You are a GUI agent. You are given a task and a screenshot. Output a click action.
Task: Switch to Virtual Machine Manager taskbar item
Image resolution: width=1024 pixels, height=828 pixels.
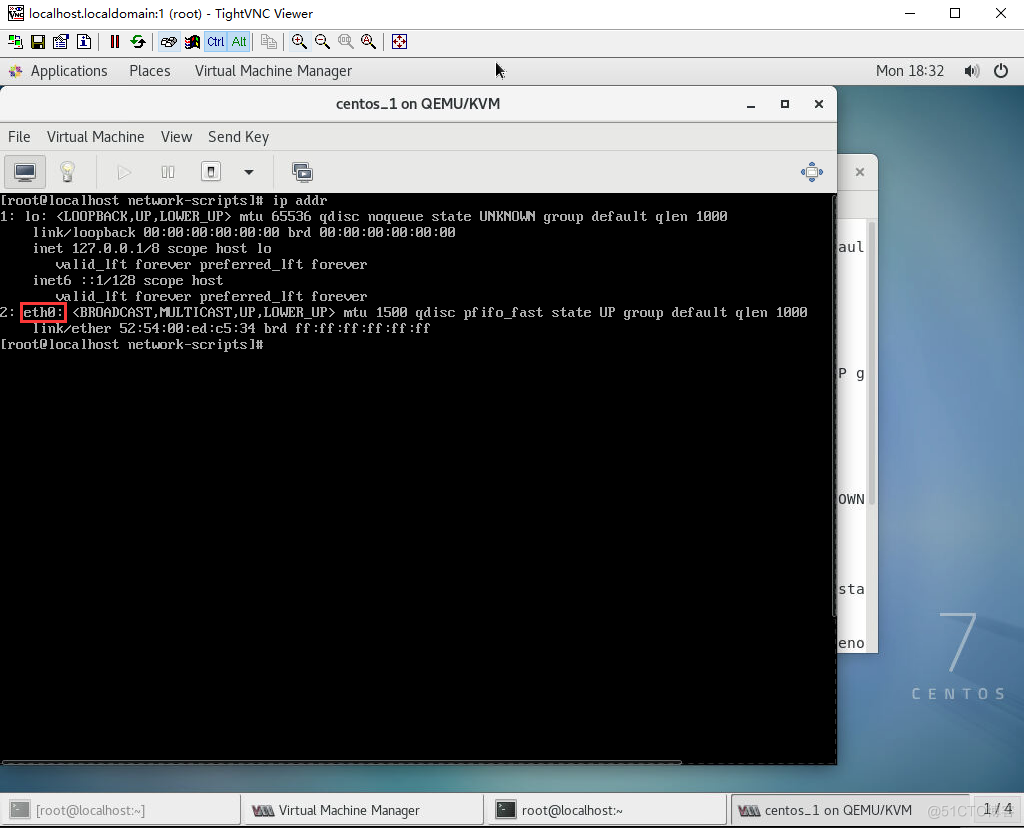click(x=362, y=810)
